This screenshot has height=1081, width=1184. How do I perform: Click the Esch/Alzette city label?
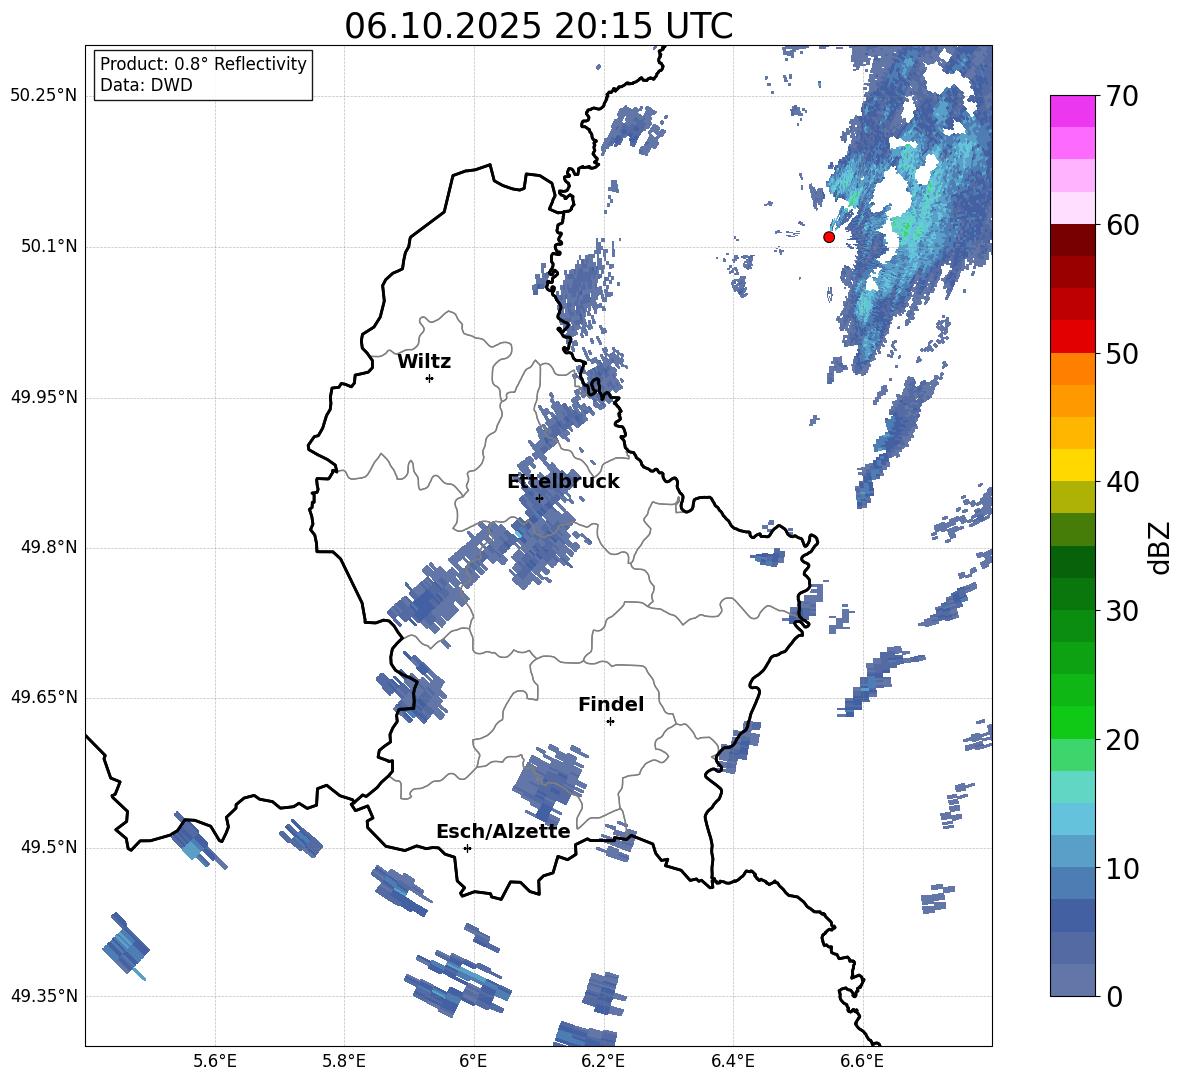tap(503, 832)
